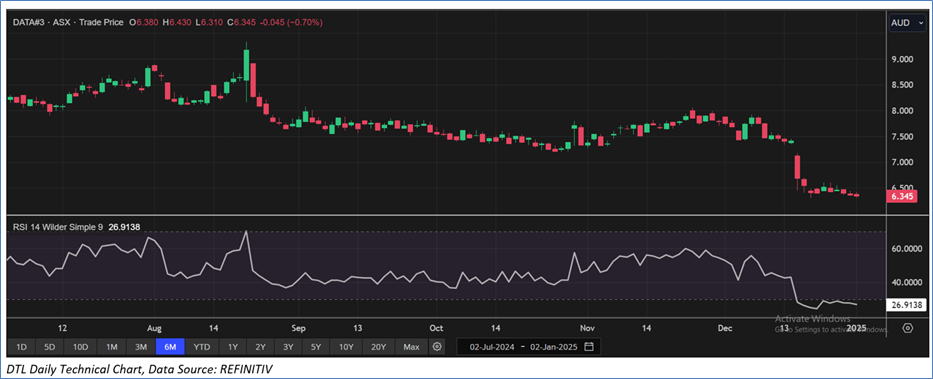Click the 7.500 price axis label

902,137
